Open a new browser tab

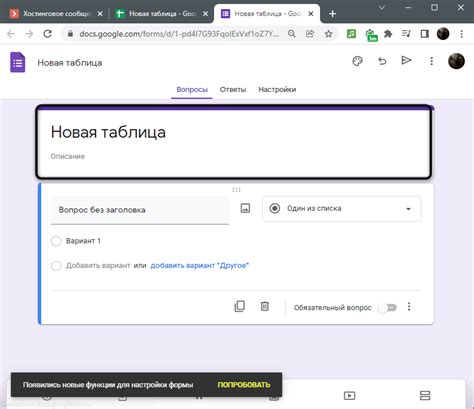pyautogui.click(x=332, y=14)
